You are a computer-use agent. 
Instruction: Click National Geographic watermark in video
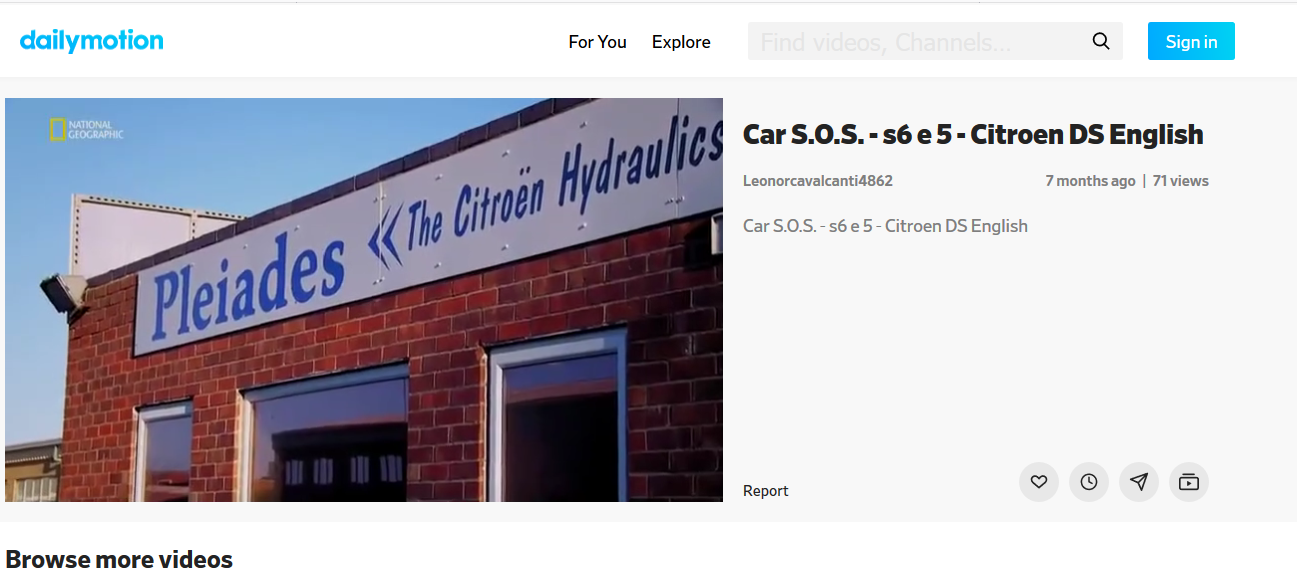[x=86, y=130]
